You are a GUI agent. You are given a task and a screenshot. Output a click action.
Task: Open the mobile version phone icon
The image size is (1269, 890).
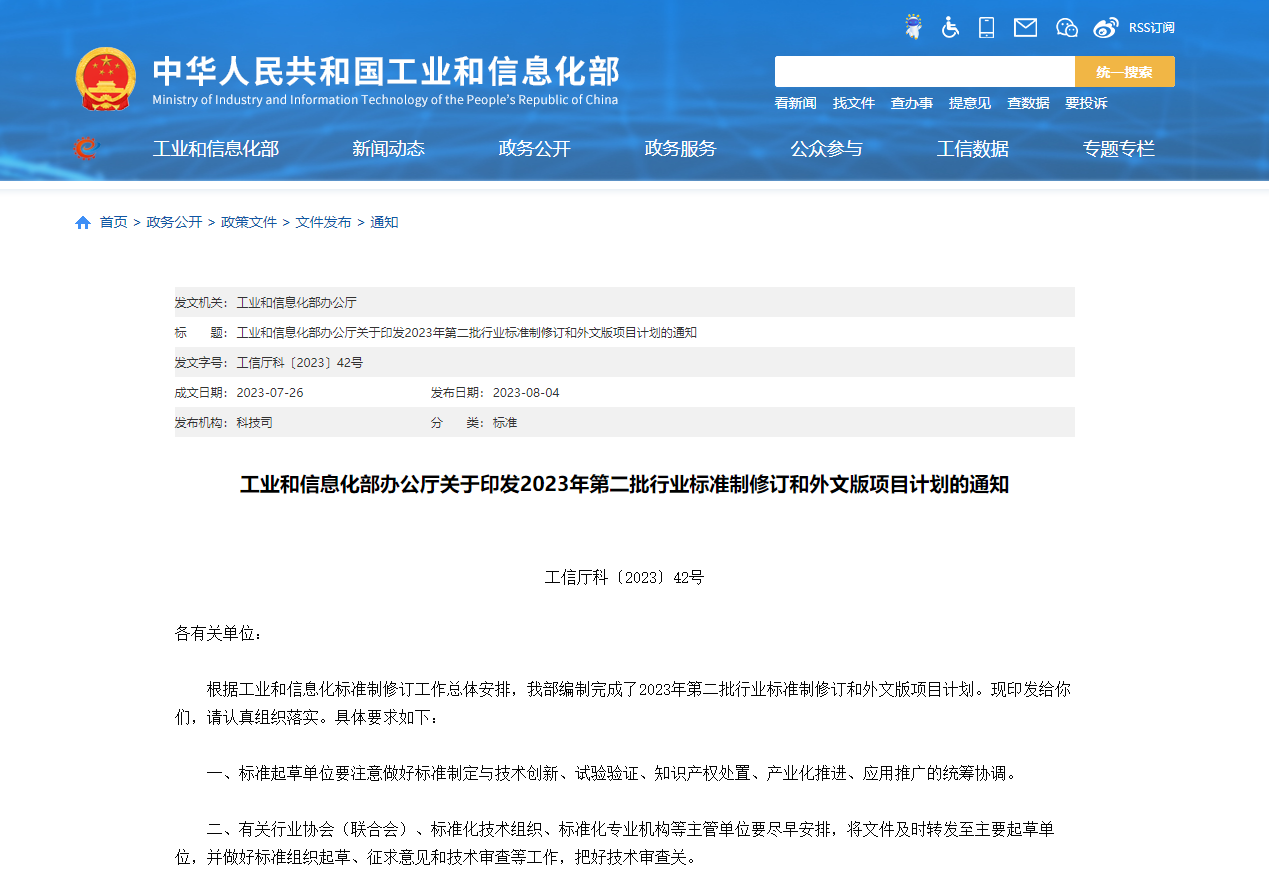pos(987,27)
